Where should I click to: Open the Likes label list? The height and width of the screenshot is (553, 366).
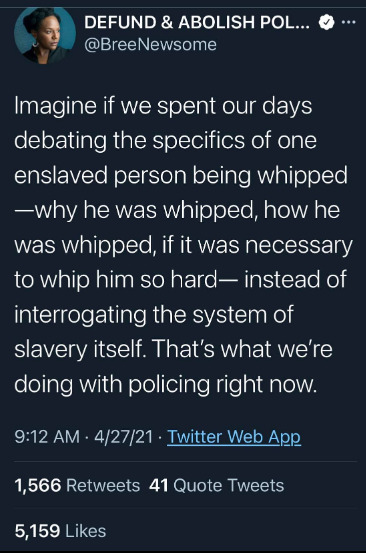[x=86, y=531]
